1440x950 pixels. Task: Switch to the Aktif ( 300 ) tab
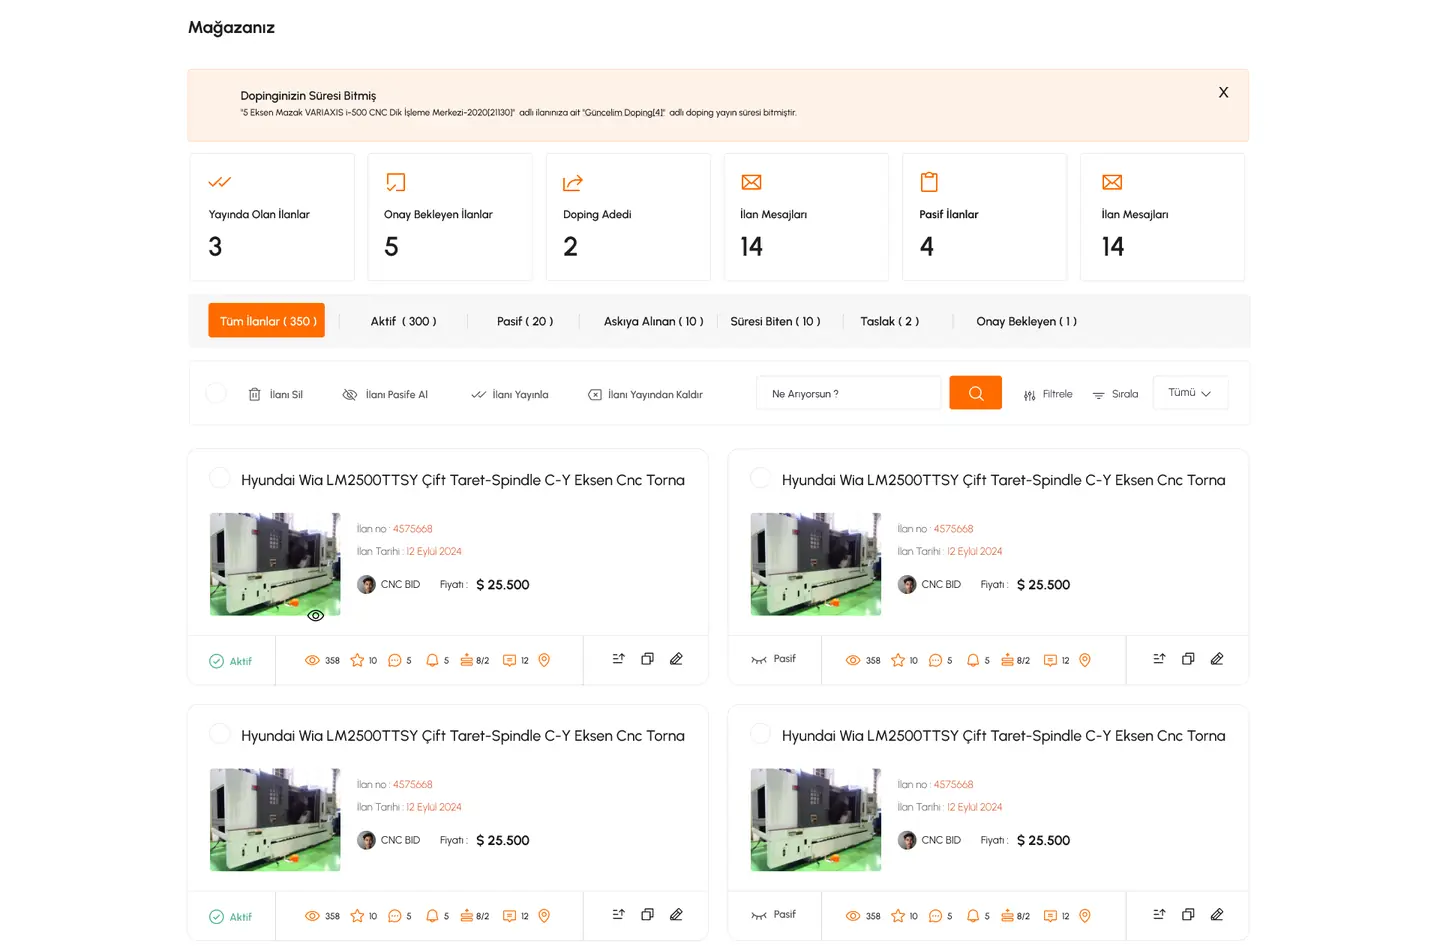403,321
